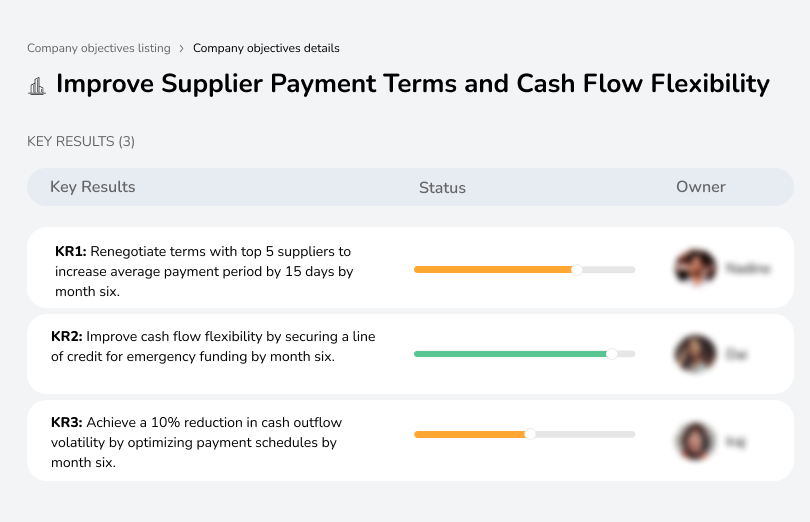This screenshot has height=522, width=810.
Task: Open KR3 cash outflow volatility description
Action: (196, 442)
